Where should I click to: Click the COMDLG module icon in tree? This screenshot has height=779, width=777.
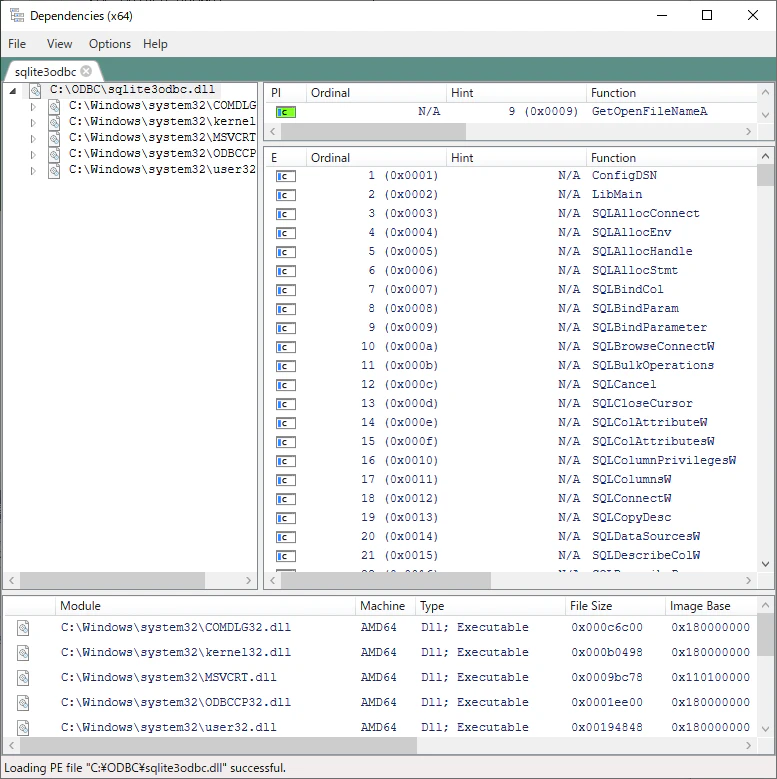[54, 106]
